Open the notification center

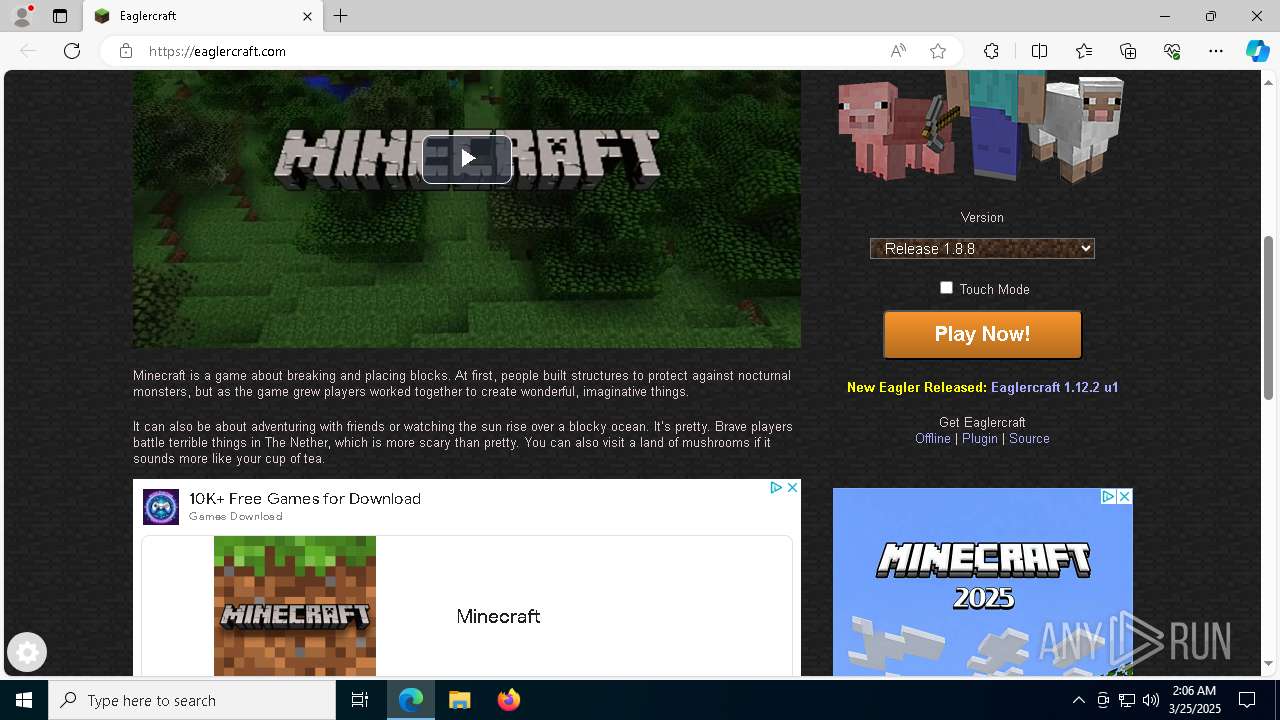tap(1247, 700)
